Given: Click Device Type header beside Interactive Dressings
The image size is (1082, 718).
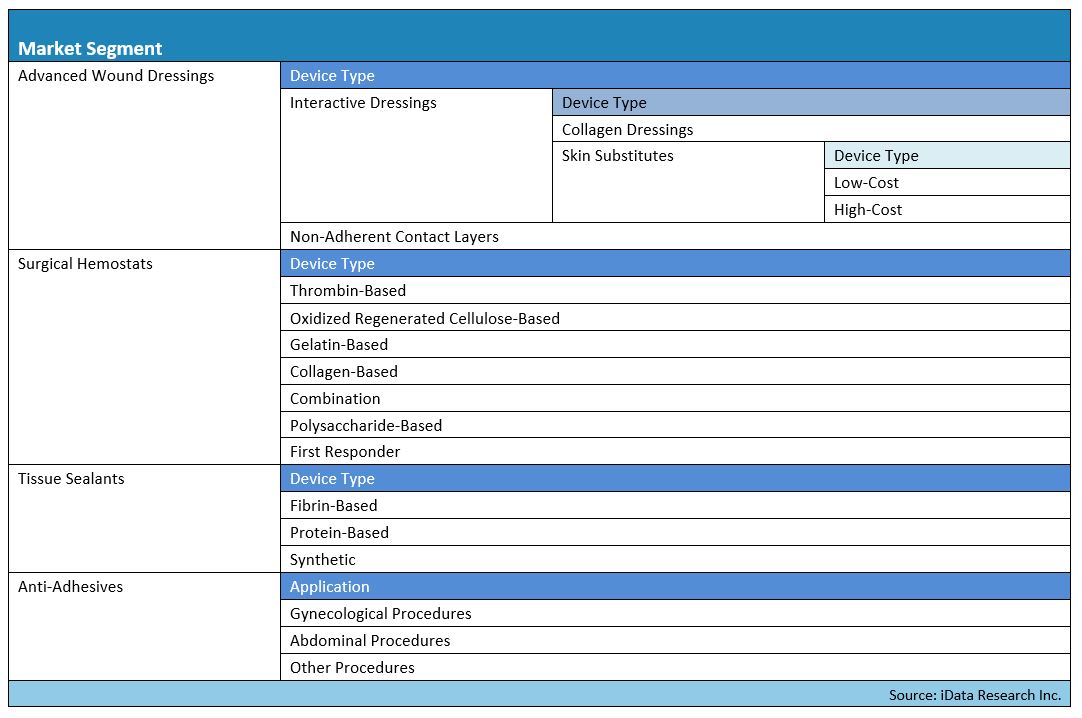Looking at the screenshot, I should (812, 102).
